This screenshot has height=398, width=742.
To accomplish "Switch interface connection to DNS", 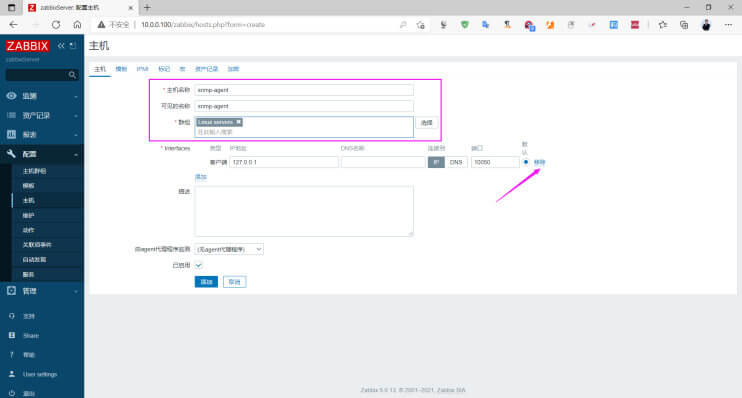I will point(456,162).
